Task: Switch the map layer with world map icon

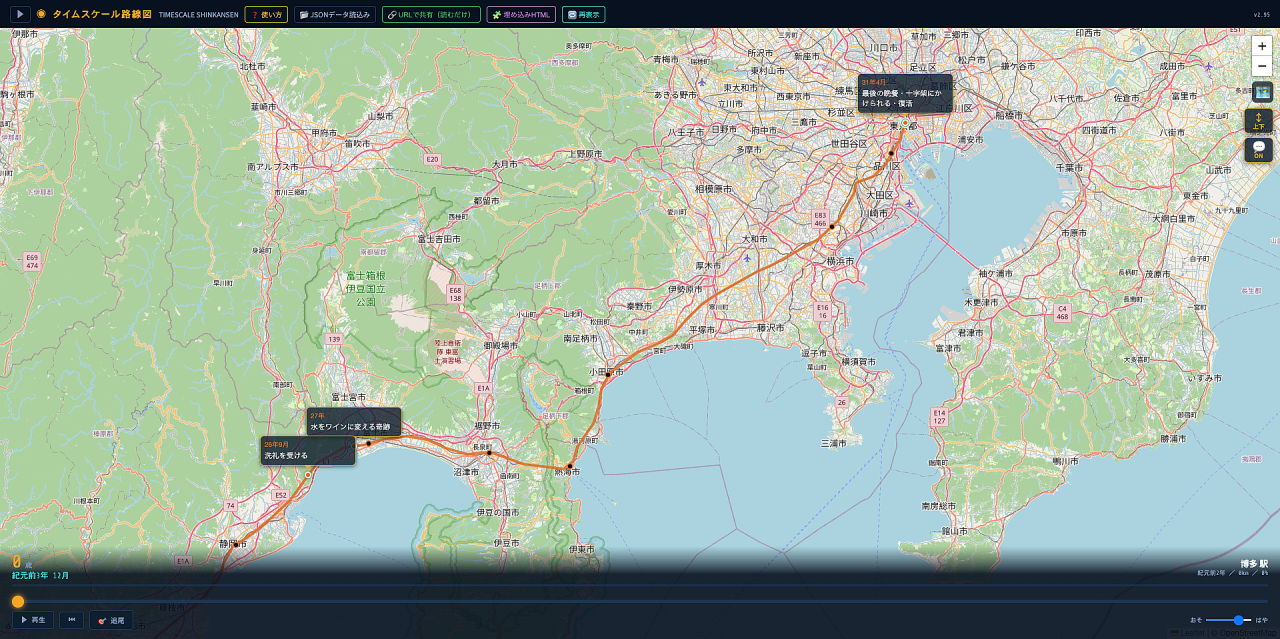Action: coord(1262,92)
